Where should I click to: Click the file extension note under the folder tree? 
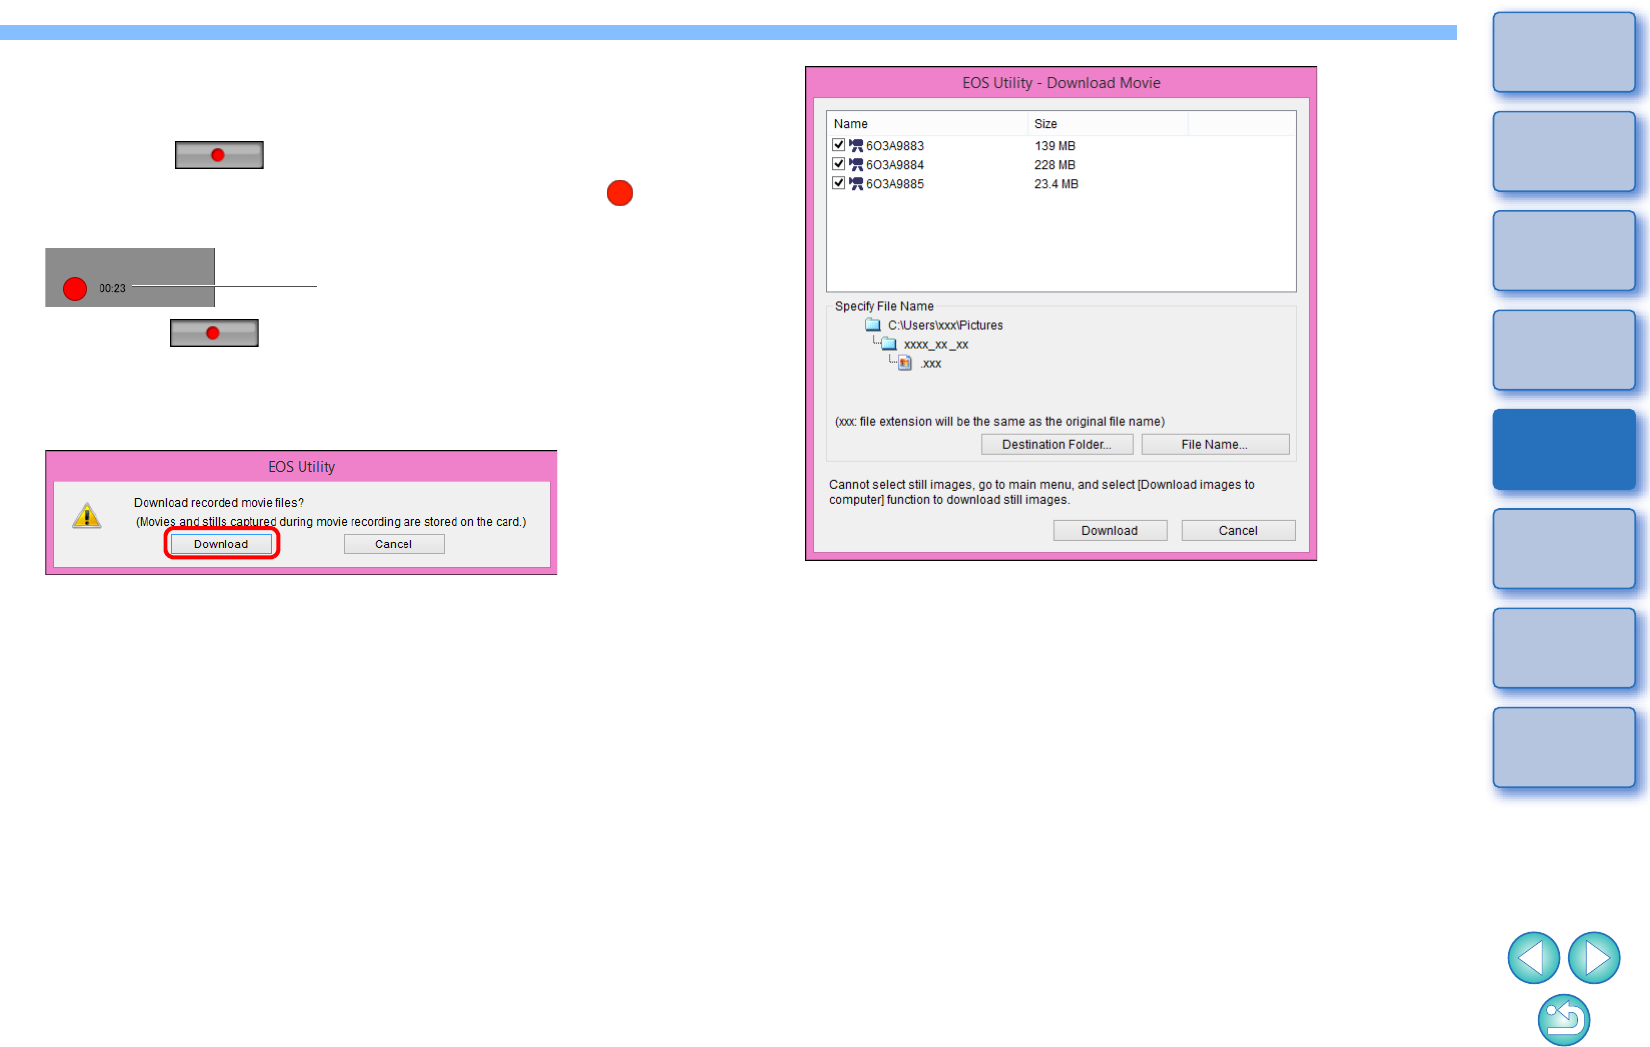(x=1000, y=422)
